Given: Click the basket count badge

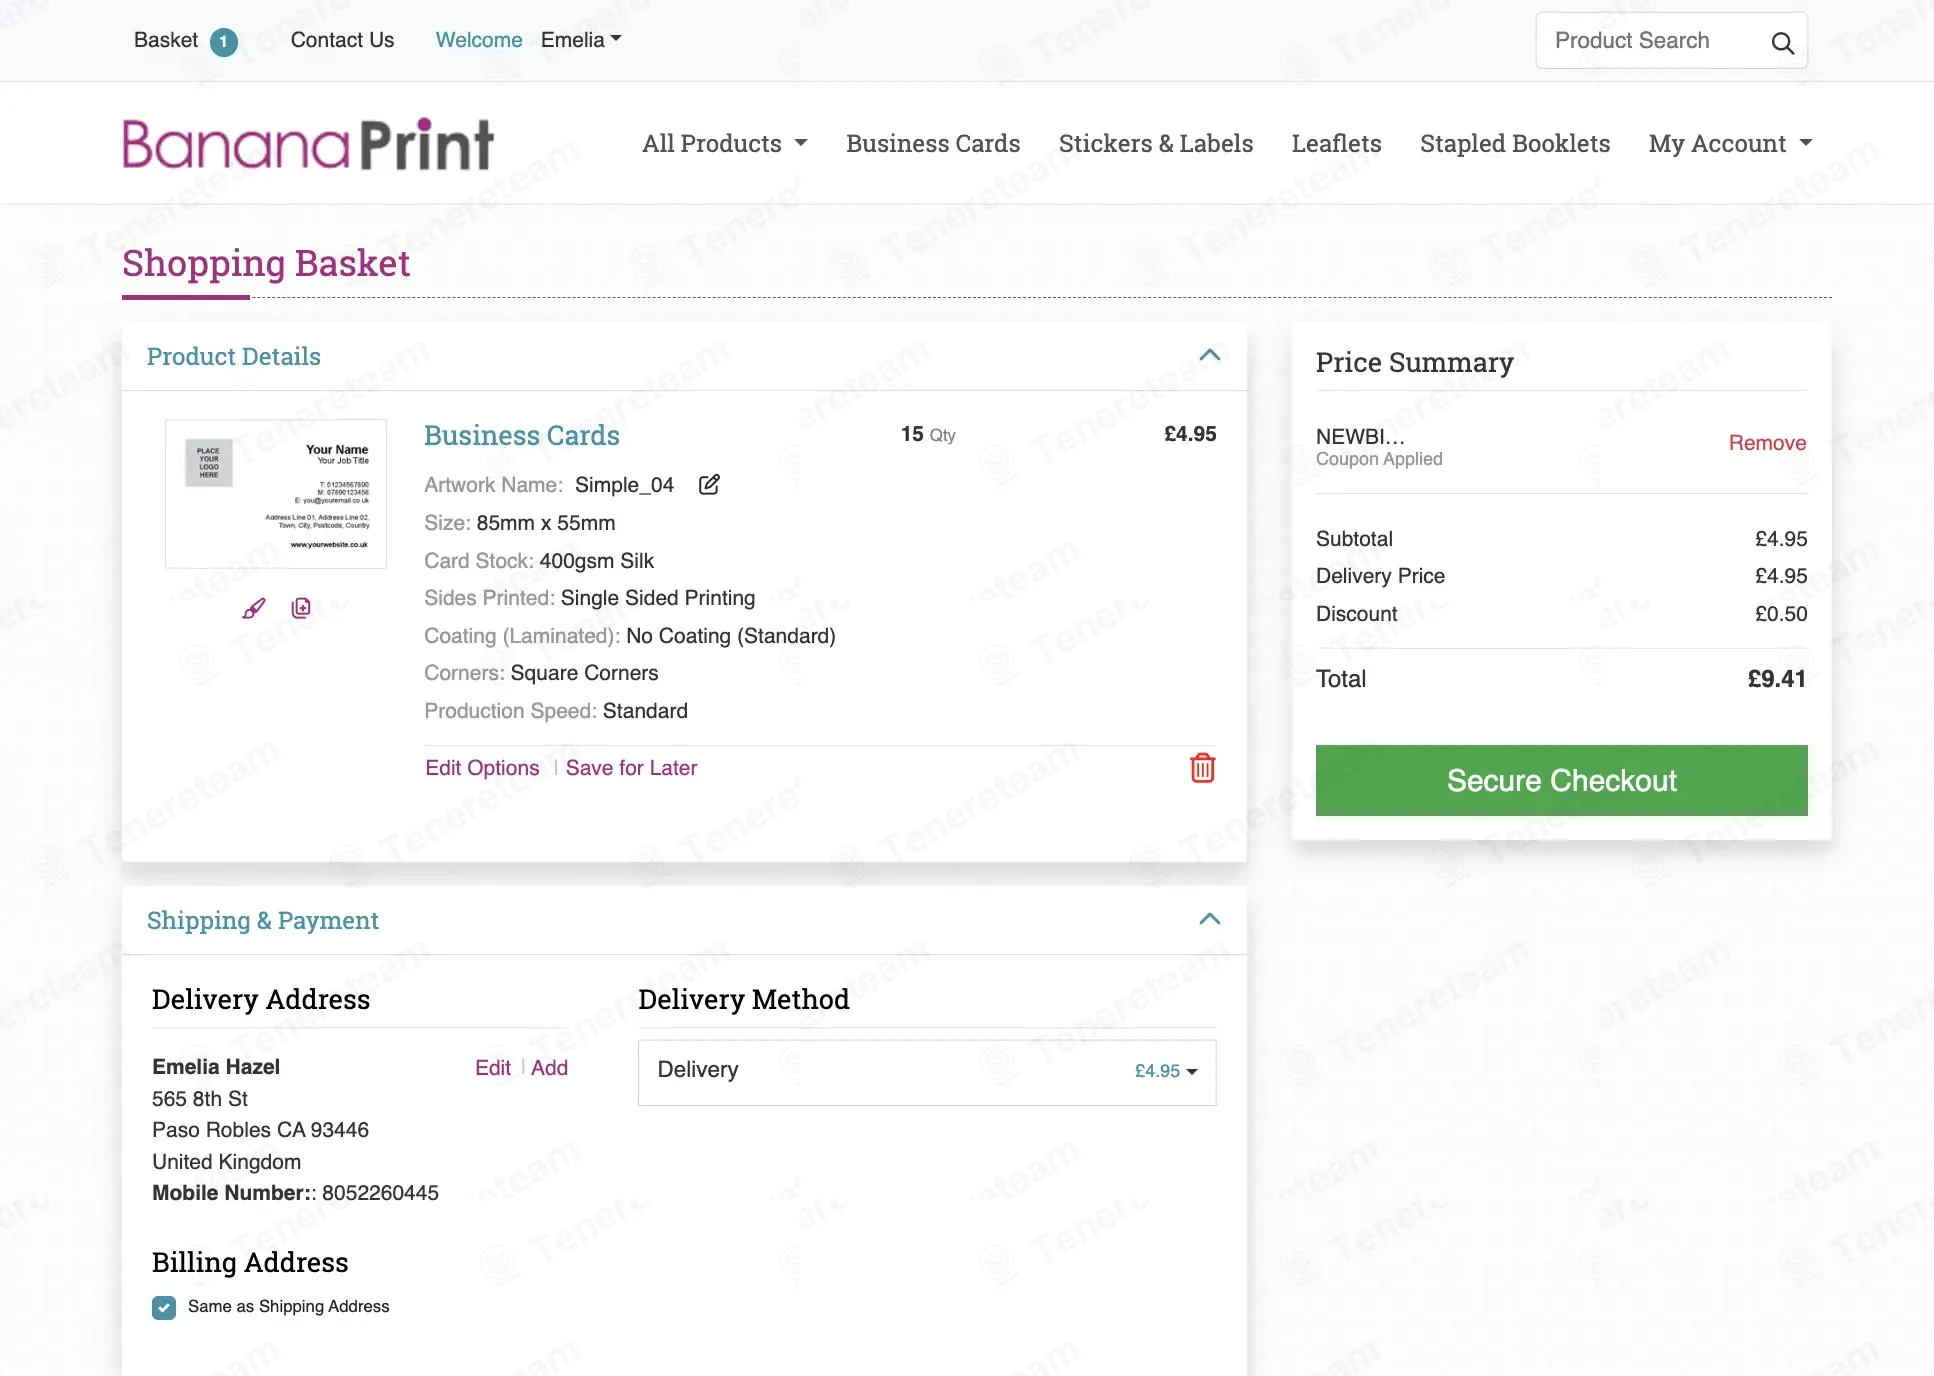Looking at the screenshot, I should tap(224, 42).
